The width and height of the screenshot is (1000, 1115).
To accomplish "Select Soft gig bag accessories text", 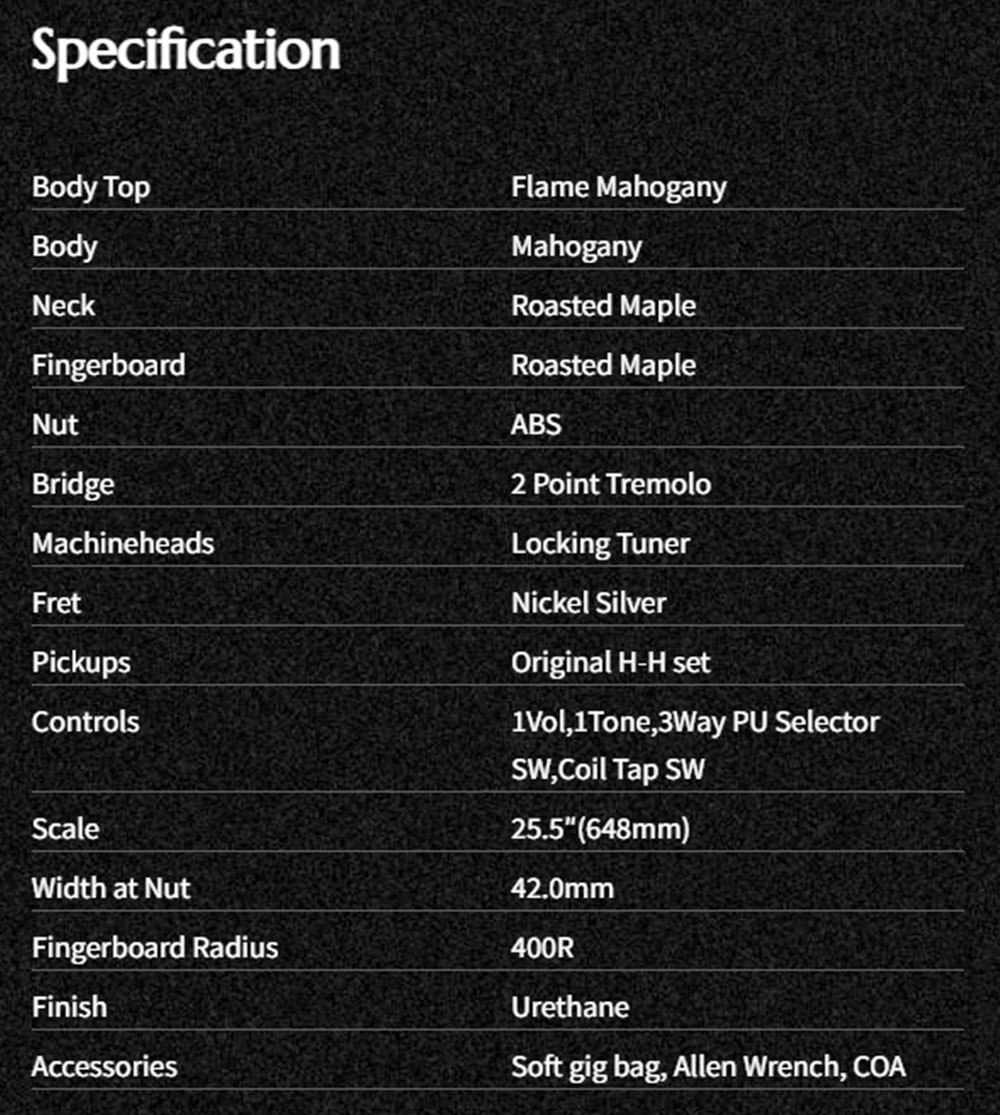I will click(588, 1067).
